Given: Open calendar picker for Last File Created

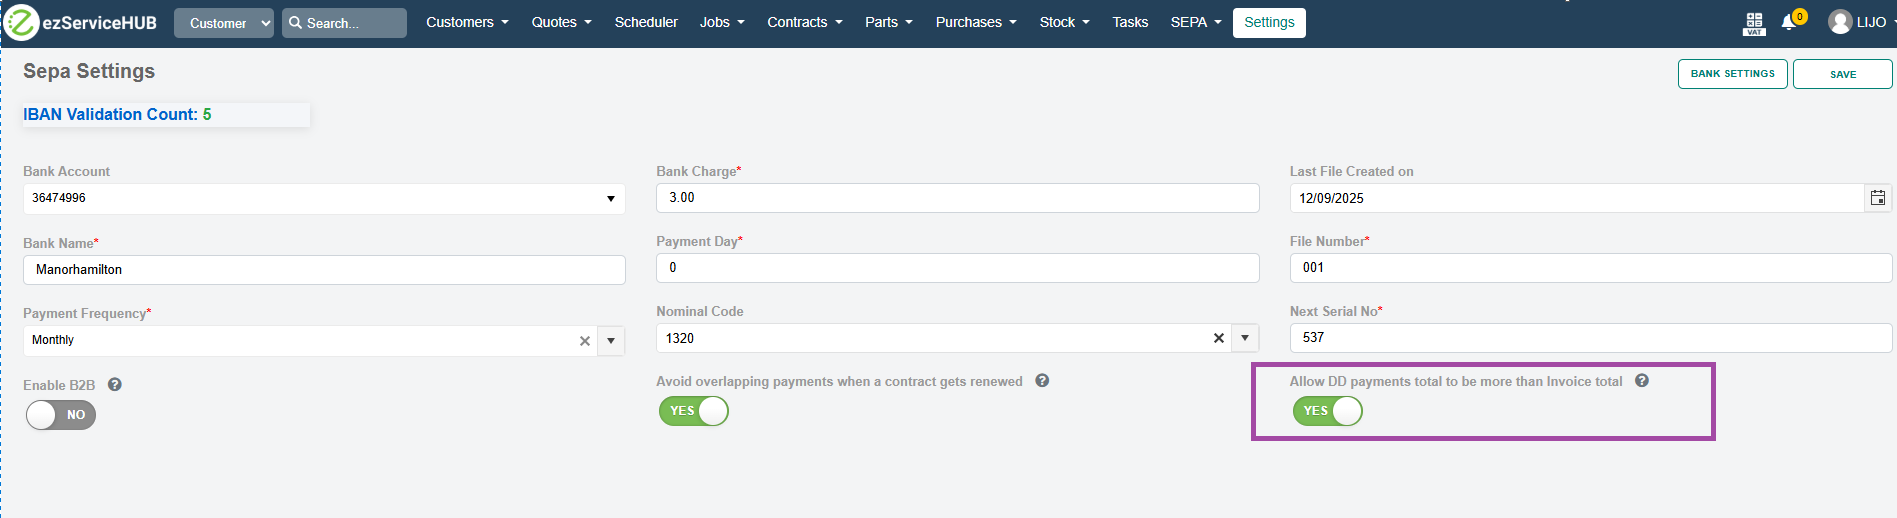Looking at the screenshot, I should 1878,198.
